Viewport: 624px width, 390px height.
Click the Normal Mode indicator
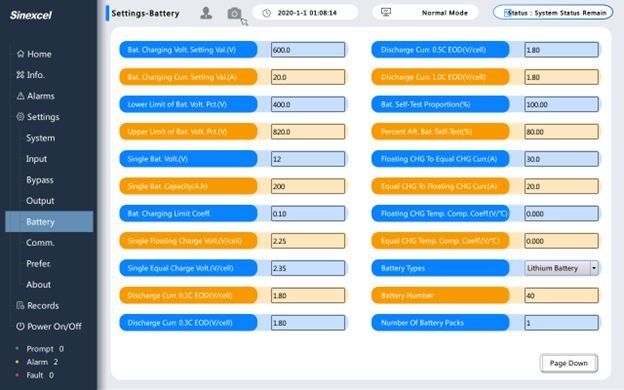425,13
